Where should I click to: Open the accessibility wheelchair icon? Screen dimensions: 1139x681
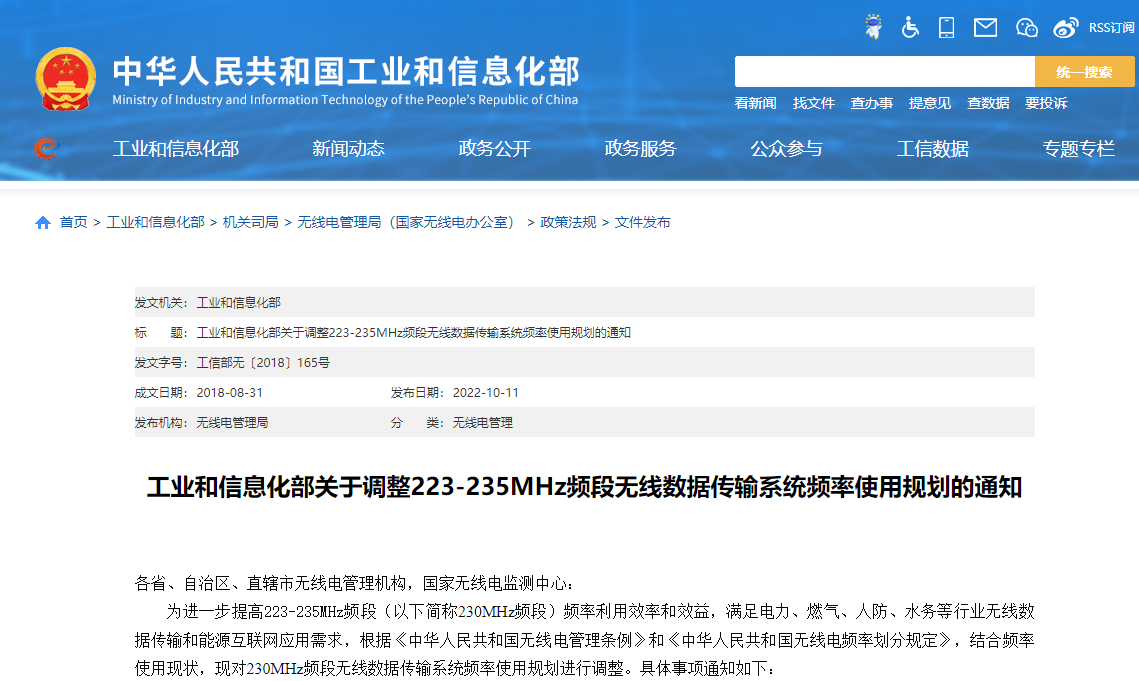[910, 27]
